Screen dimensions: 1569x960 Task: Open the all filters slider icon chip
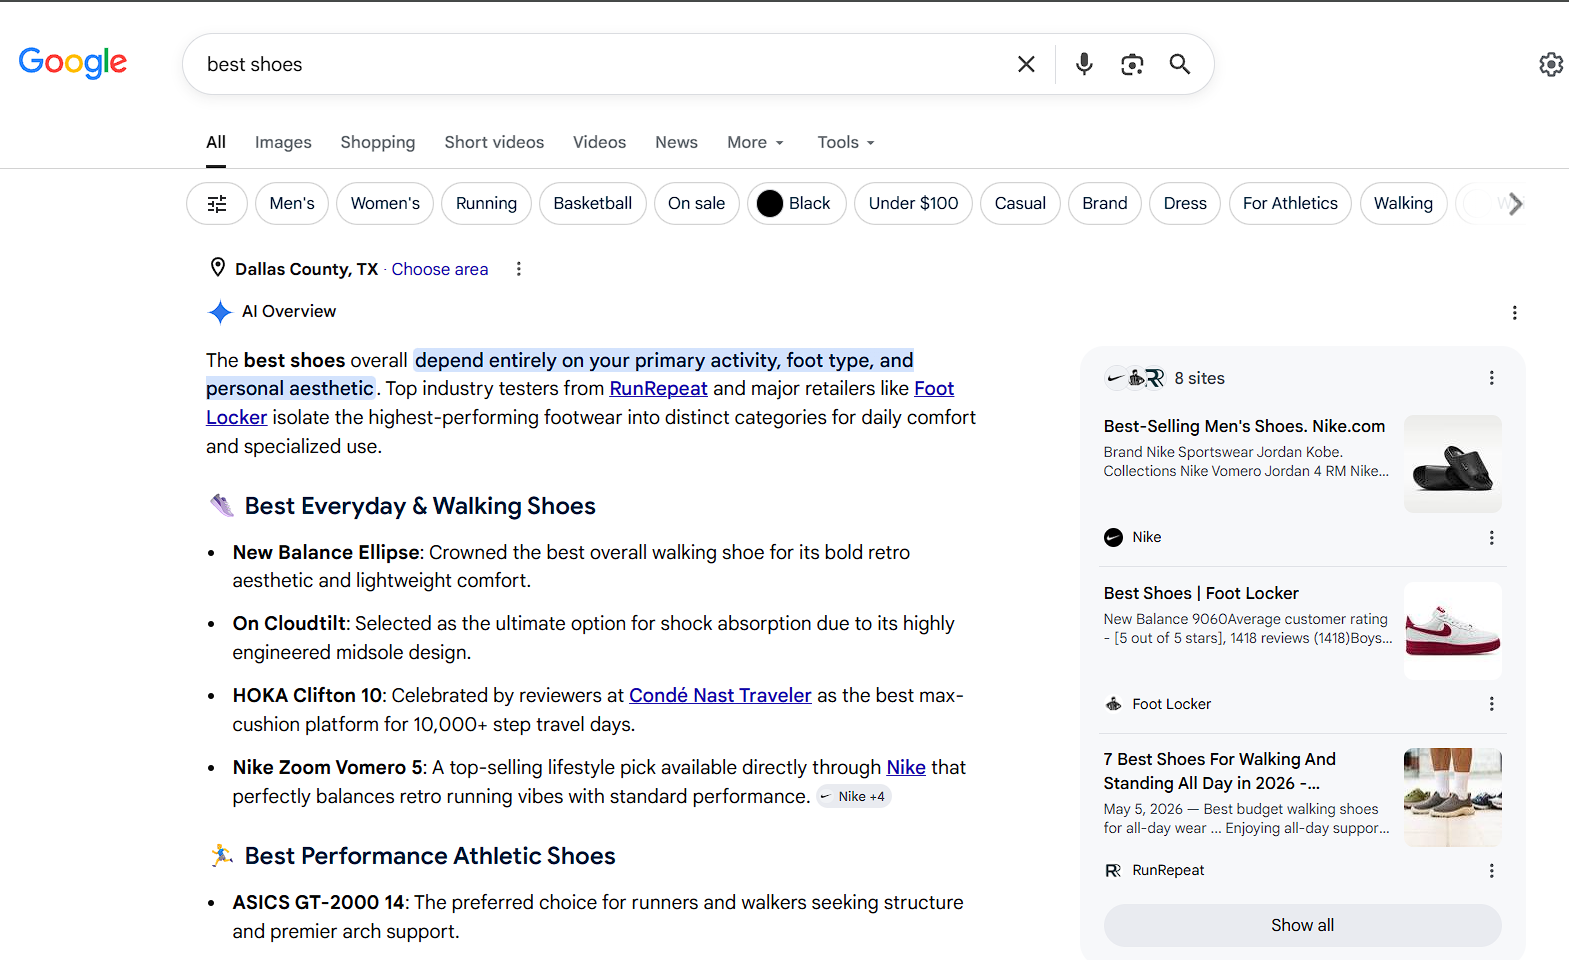(x=217, y=204)
